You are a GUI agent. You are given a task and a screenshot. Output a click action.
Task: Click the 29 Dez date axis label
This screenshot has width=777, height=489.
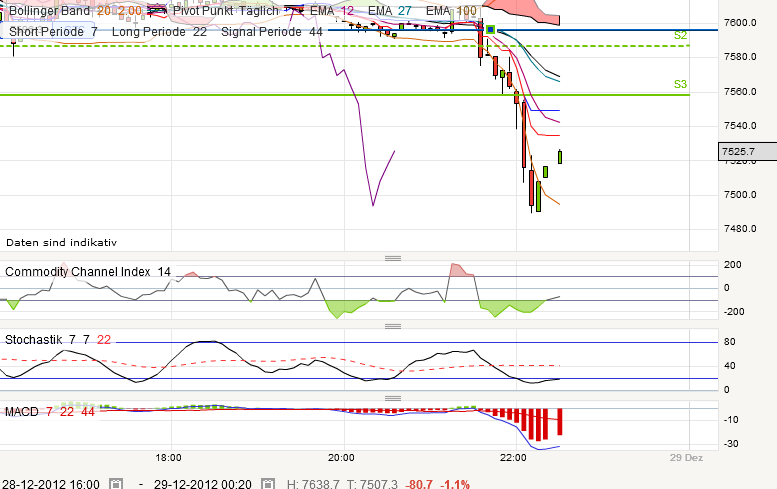686,457
